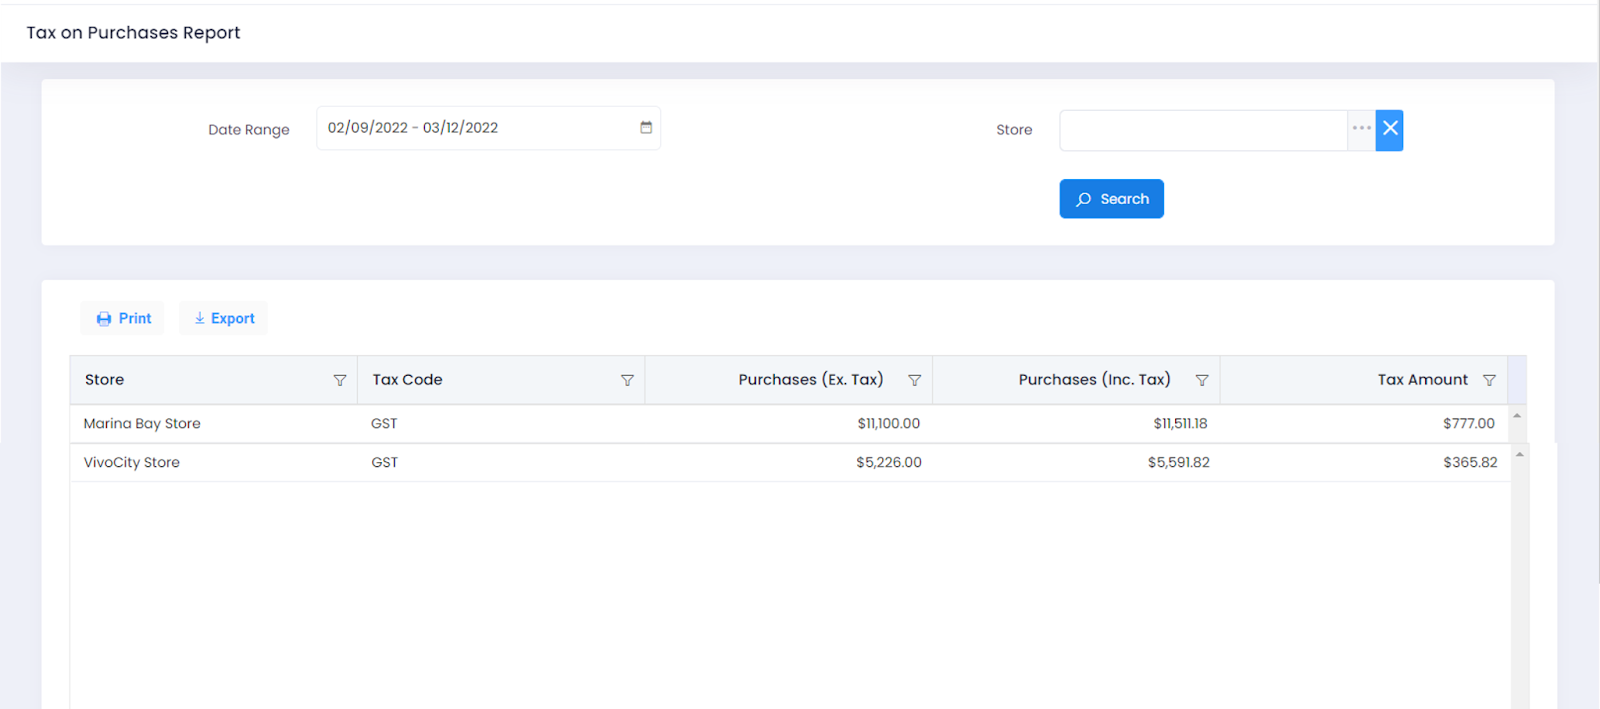Open the Tax Code column filter
Viewport: 1600px width, 709px height.
click(627, 380)
